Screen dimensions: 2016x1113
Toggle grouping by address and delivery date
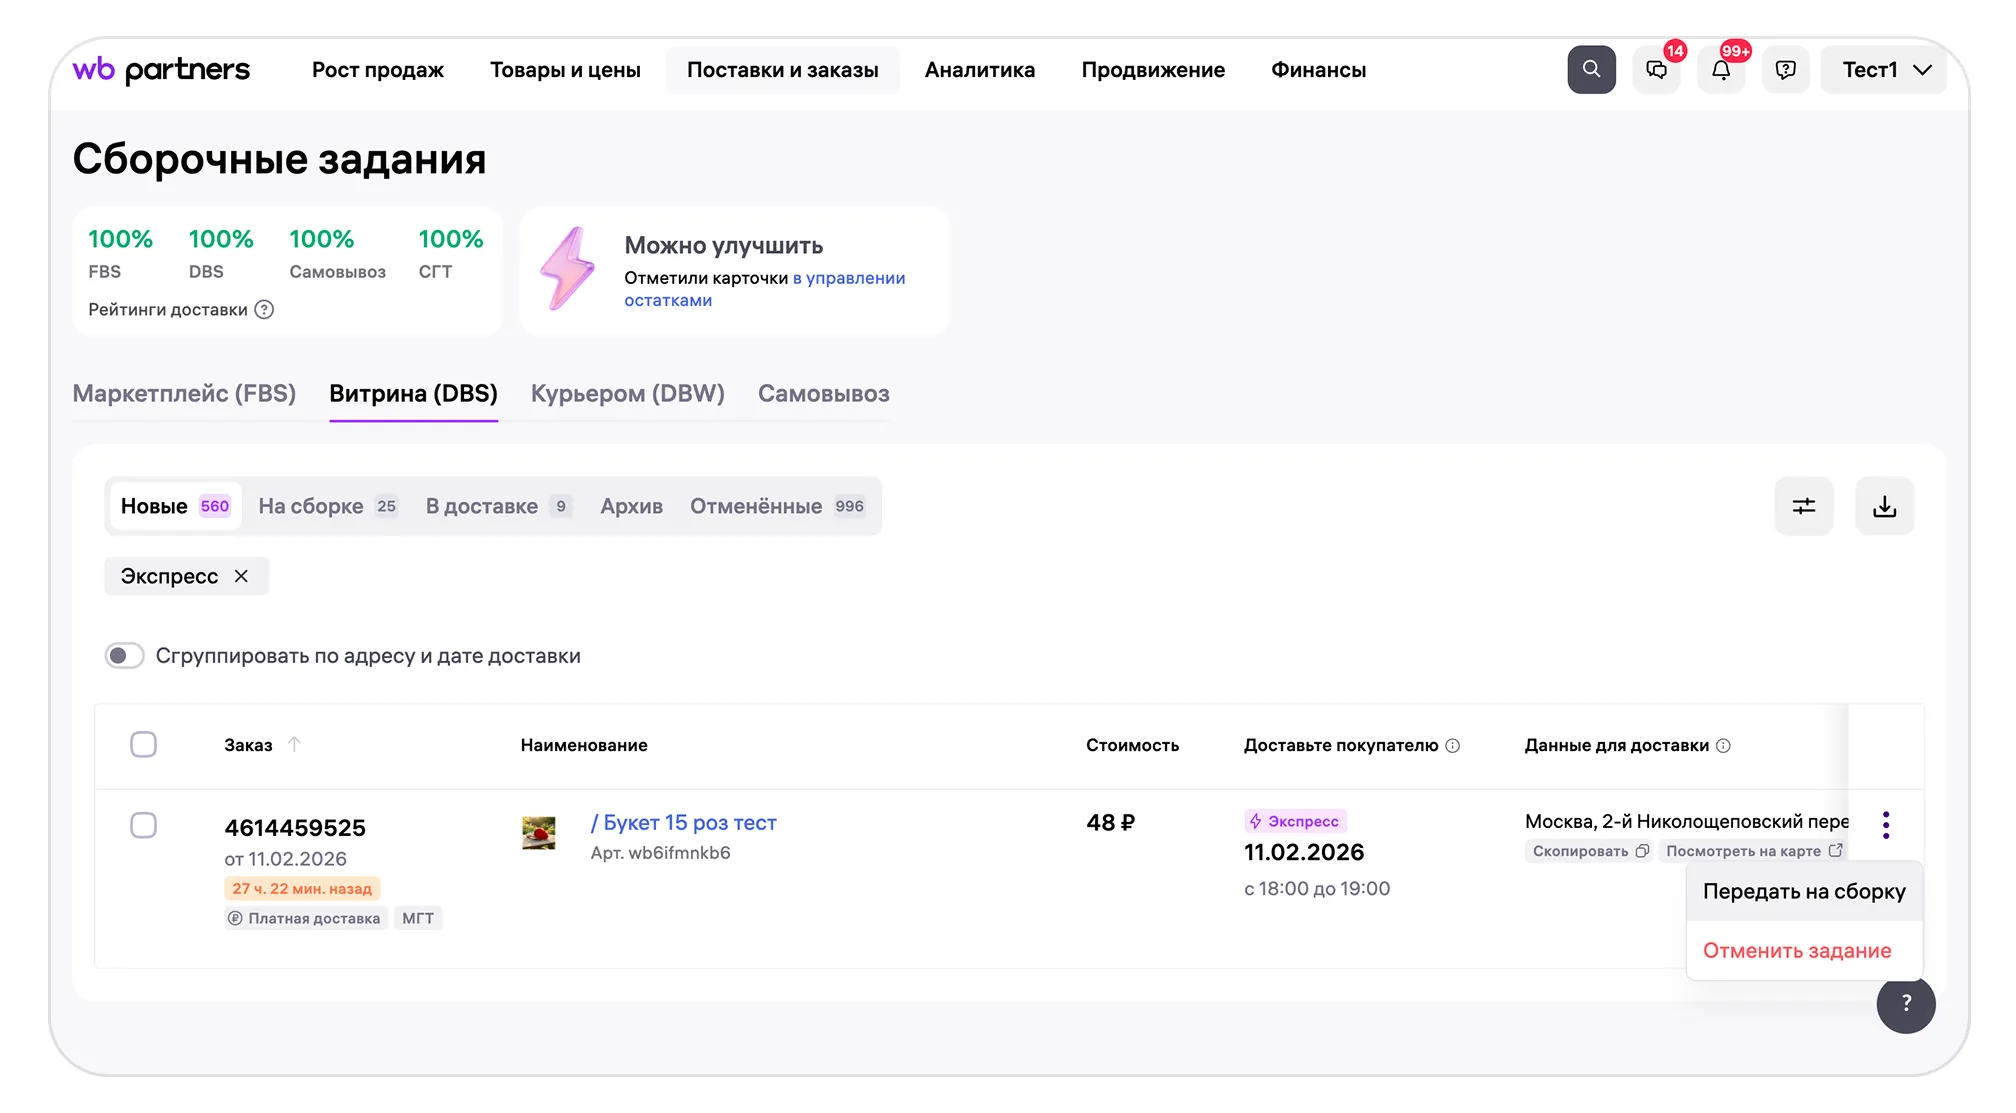[x=125, y=656]
